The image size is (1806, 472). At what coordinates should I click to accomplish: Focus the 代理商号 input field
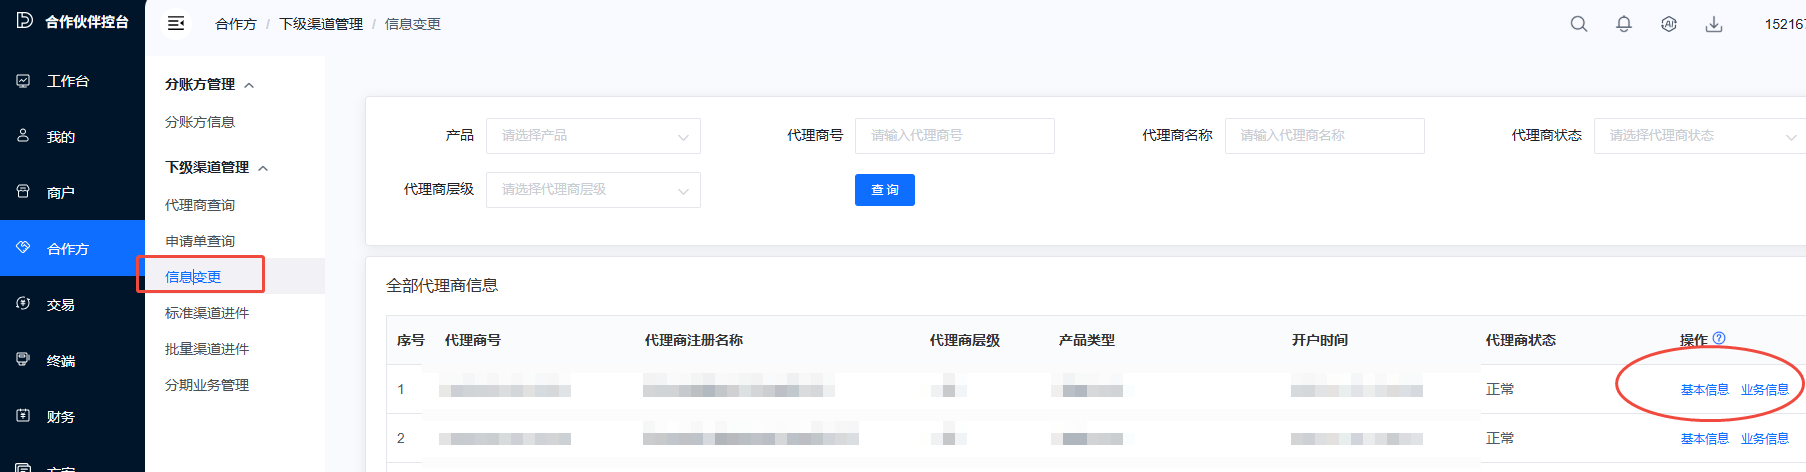pos(954,136)
